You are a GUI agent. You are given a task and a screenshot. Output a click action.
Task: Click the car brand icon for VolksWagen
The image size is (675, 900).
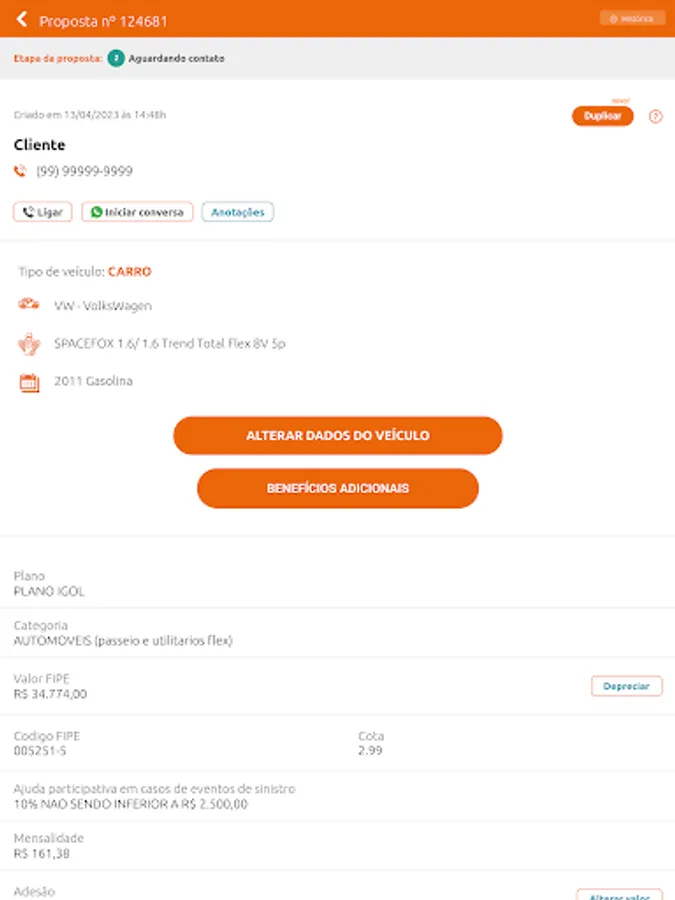click(29, 305)
